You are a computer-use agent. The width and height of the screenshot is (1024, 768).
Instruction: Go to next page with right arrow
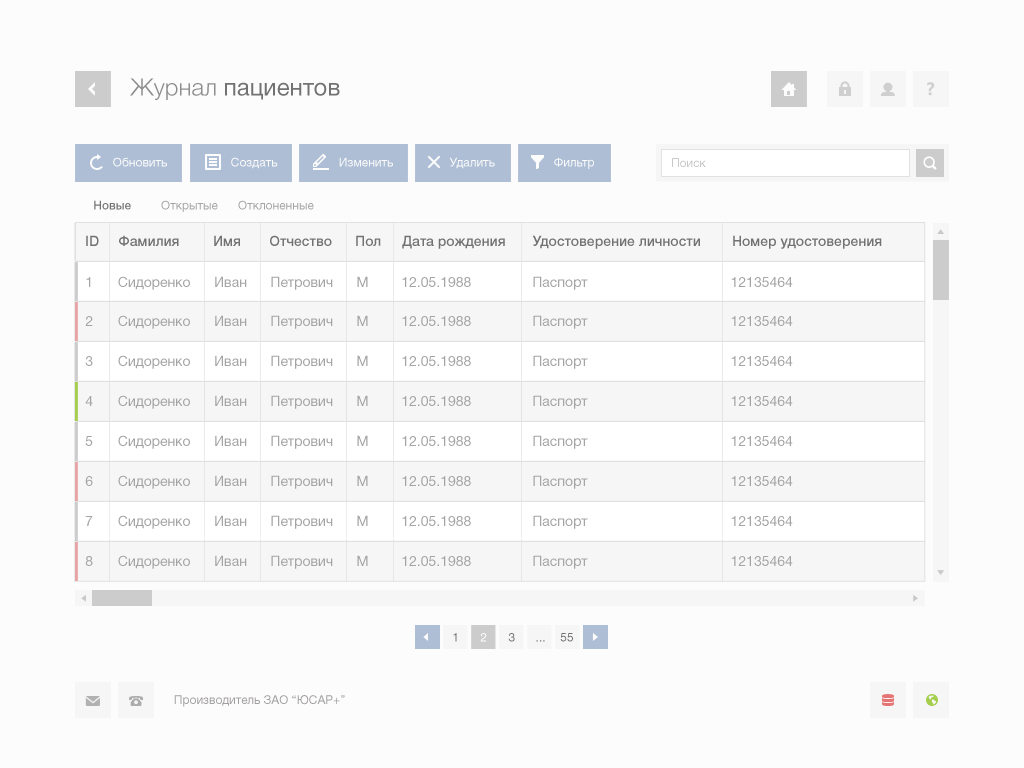[x=595, y=637]
